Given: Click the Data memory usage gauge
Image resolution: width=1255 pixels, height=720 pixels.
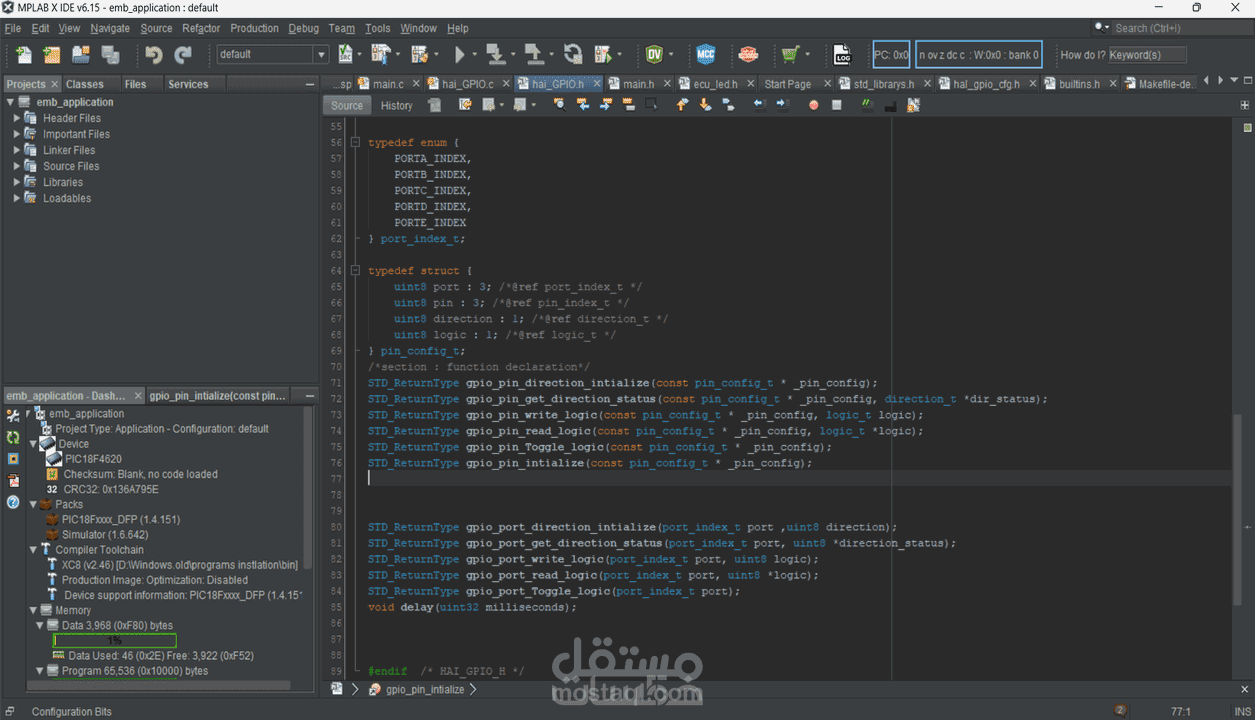Looking at the screenshot, I should point(113,640).
